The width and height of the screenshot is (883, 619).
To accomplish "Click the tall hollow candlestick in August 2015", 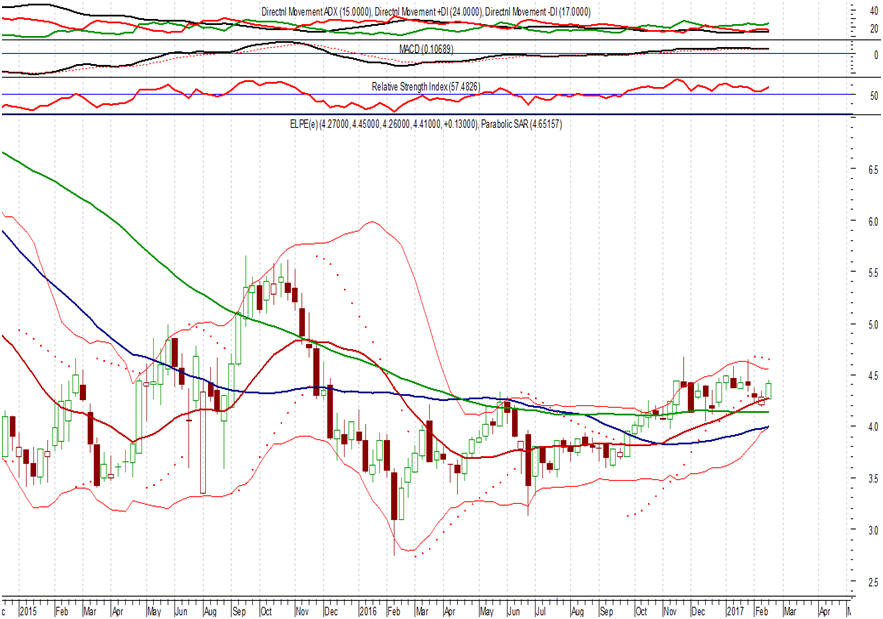I will click(x=203, y=442).
